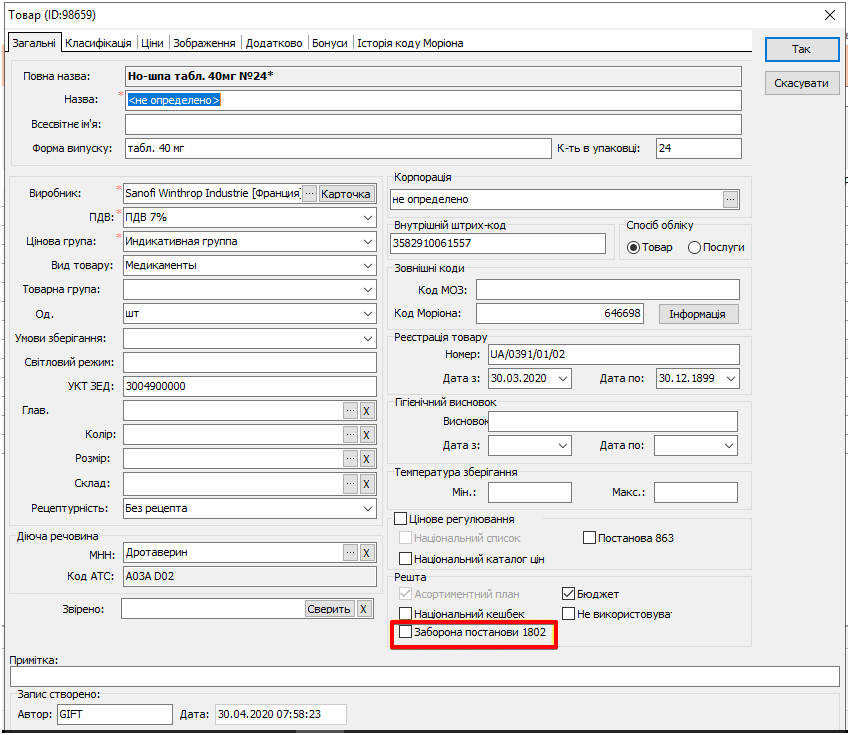Toggle the Національний кешбек checkbox
The image size is (850, 735).
(x=405, y=614)
